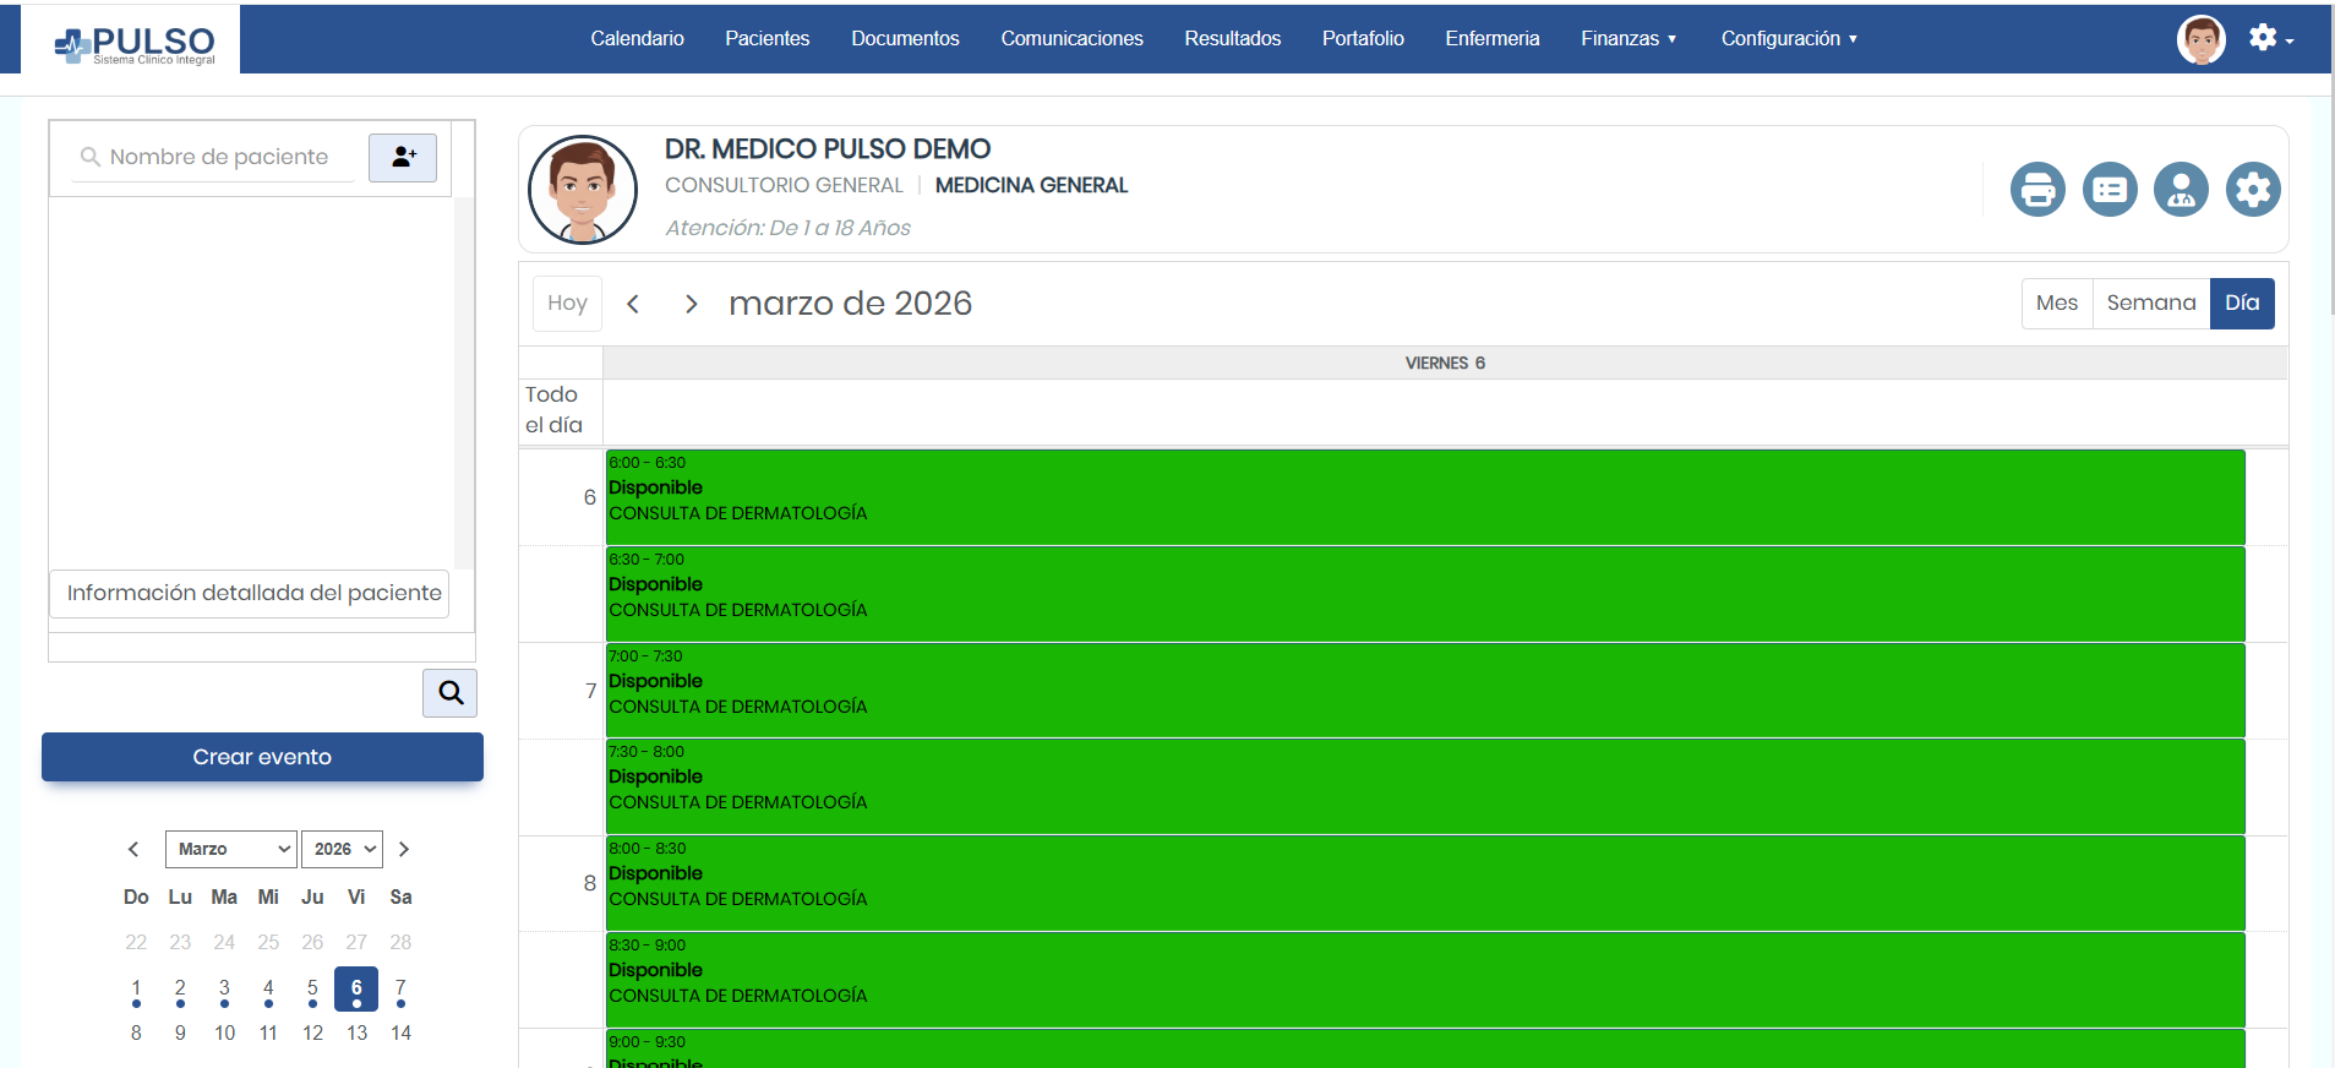The image size is (2335, 1068).
Task: Open agenda settings gear in doctor header
Action: (2252, 189)
